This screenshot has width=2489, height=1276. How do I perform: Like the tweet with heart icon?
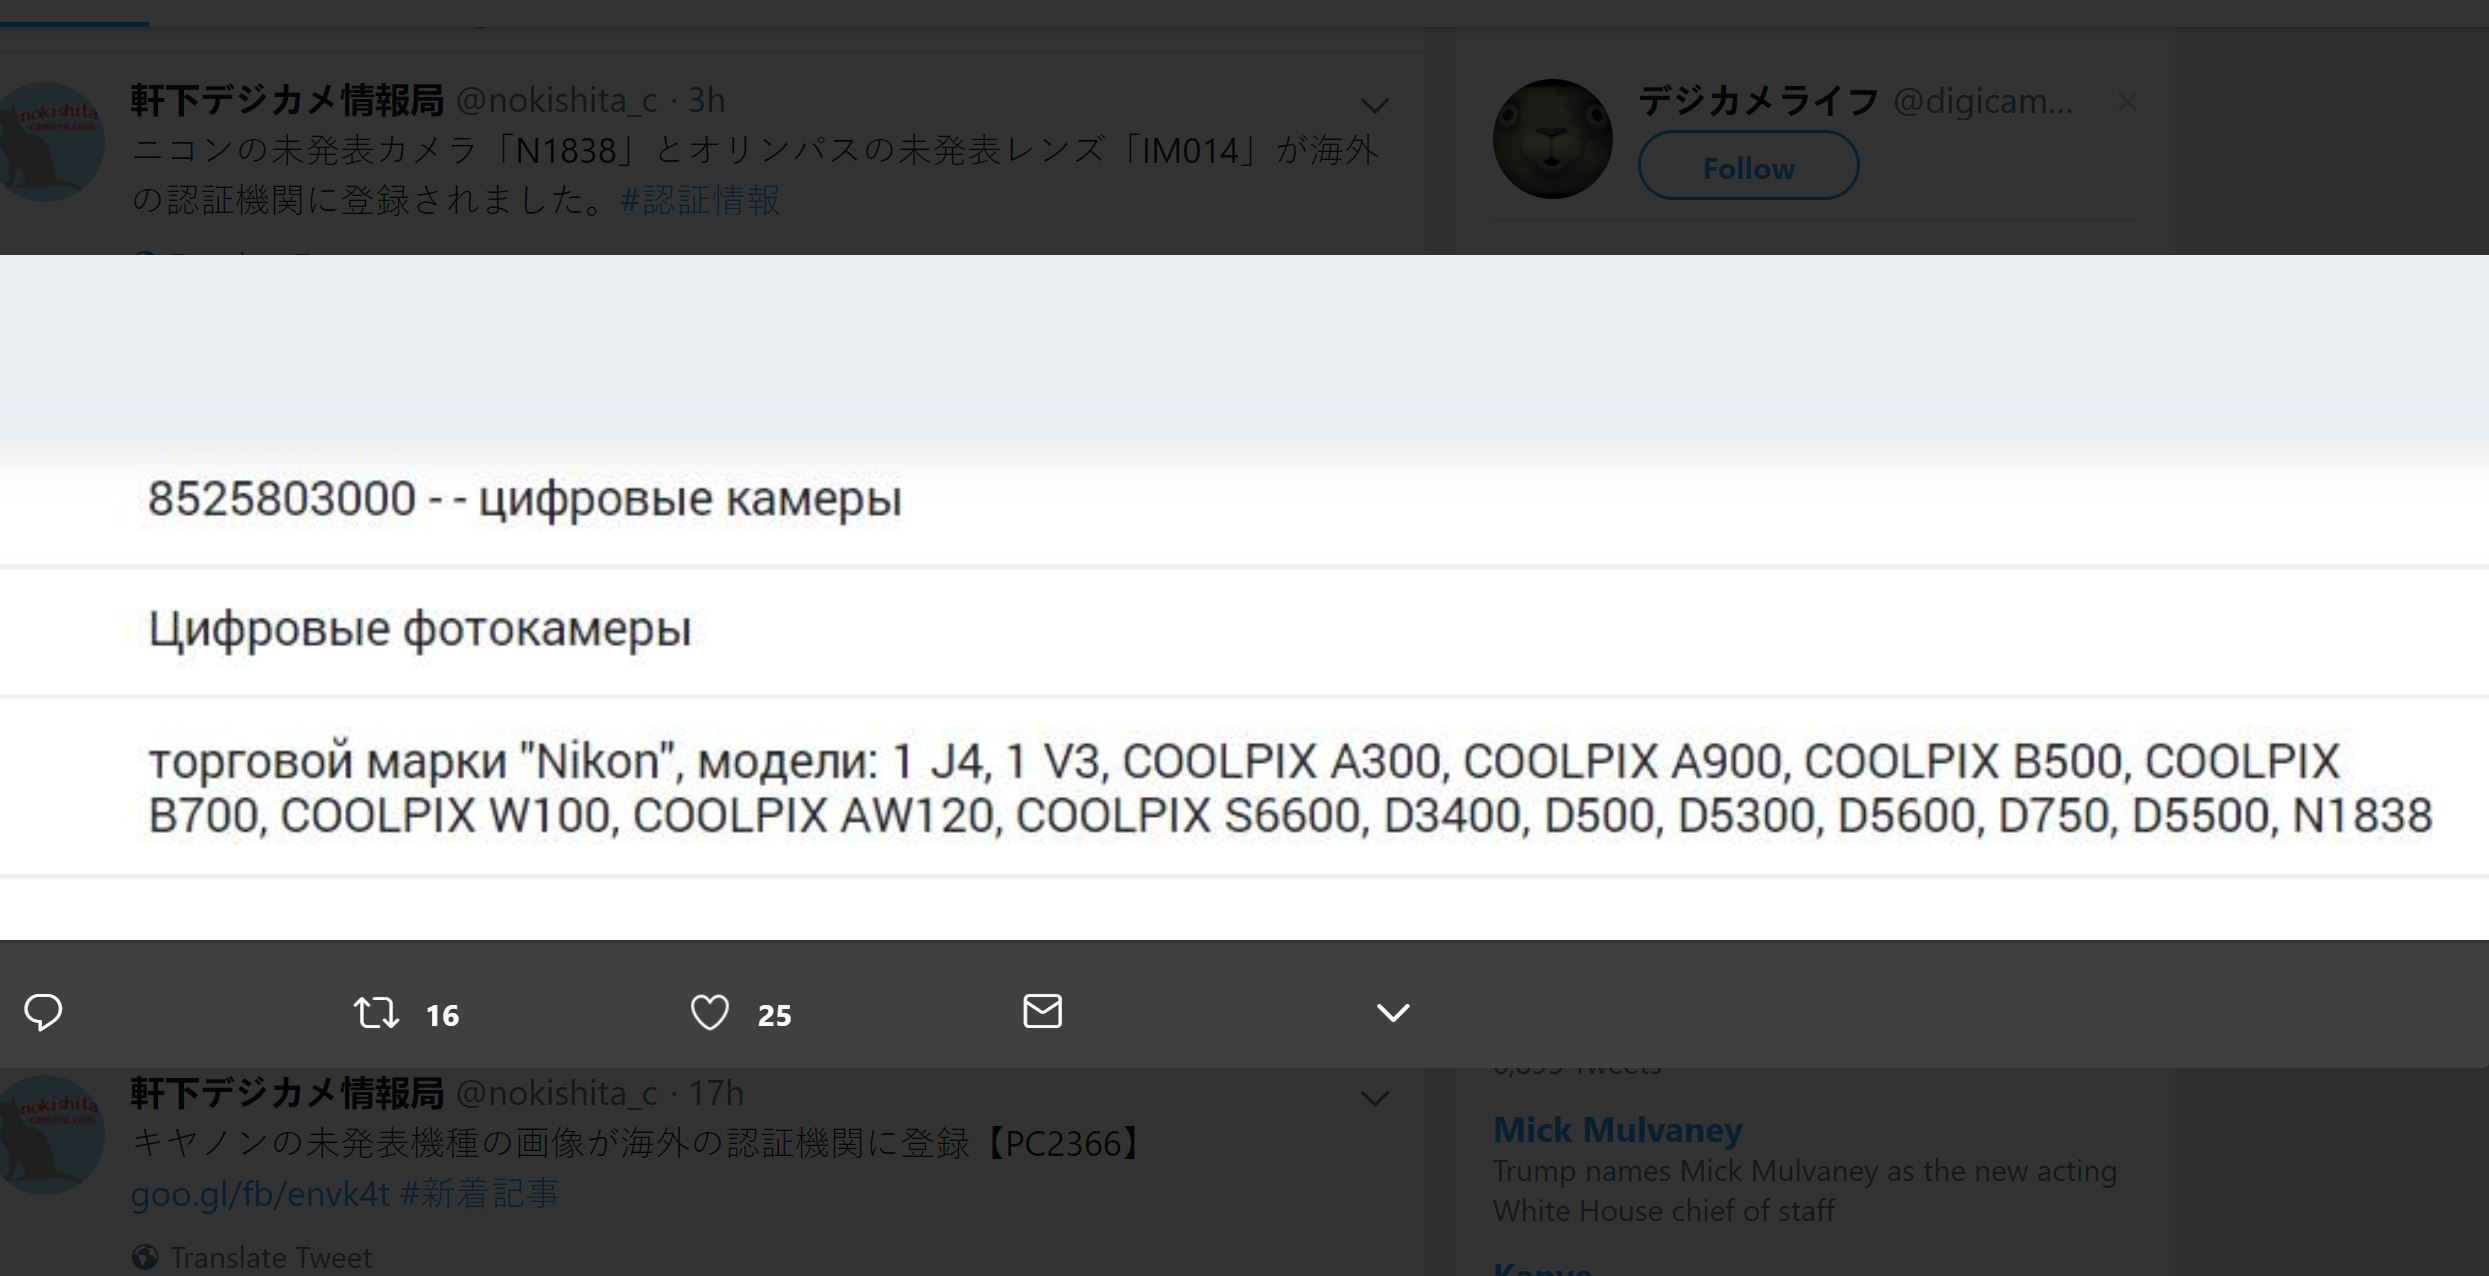point(709,1013)
